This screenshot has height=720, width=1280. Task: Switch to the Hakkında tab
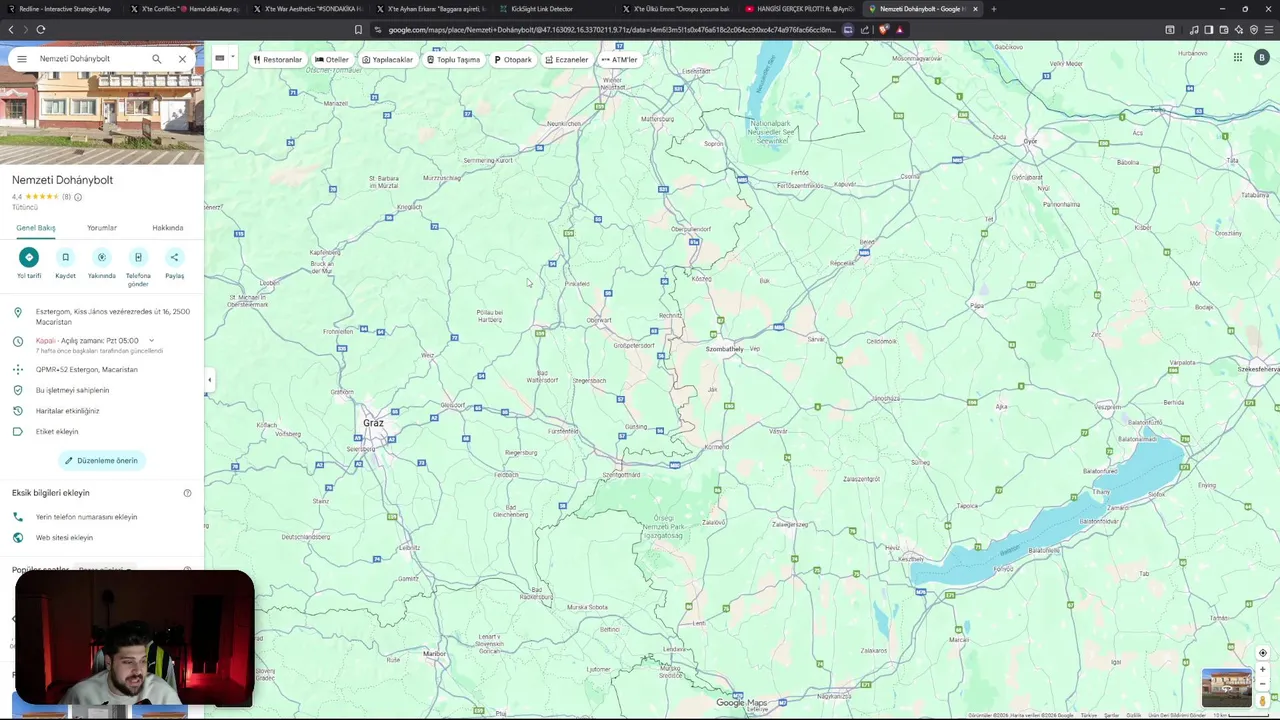click(168, 228)
